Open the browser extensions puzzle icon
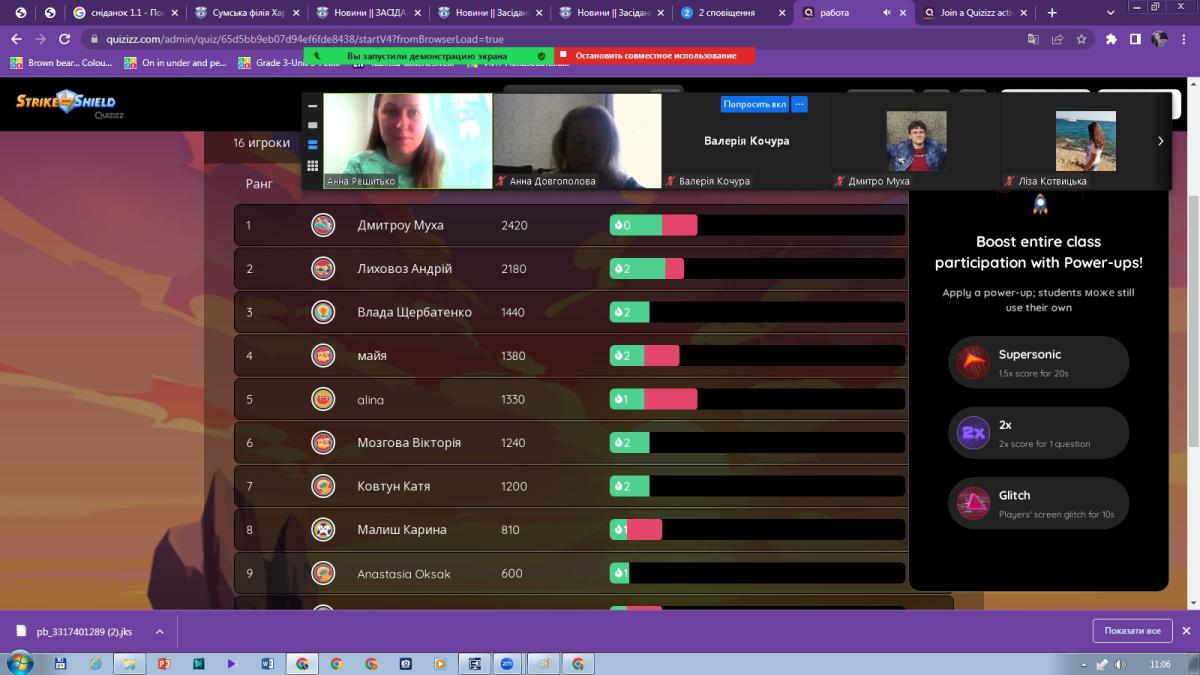The width and height of the screenshot is (1200, 675). (x=1111, y=39)
